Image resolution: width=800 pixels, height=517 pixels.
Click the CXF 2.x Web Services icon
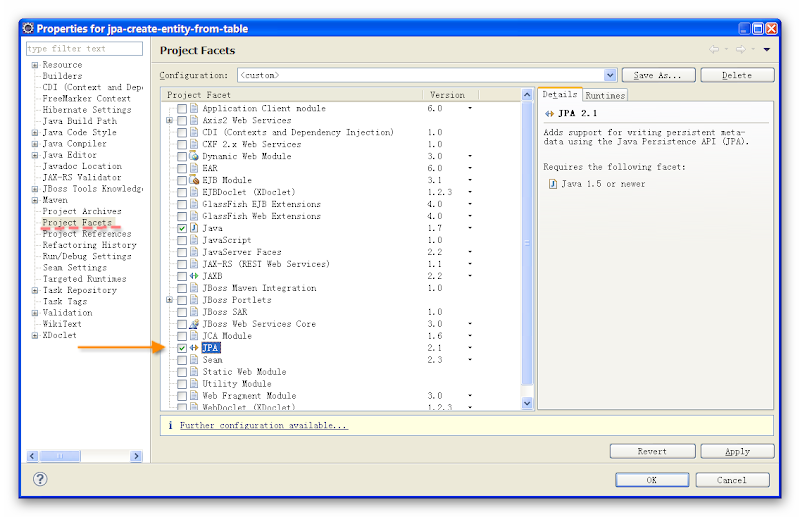(x=194, y=144)
